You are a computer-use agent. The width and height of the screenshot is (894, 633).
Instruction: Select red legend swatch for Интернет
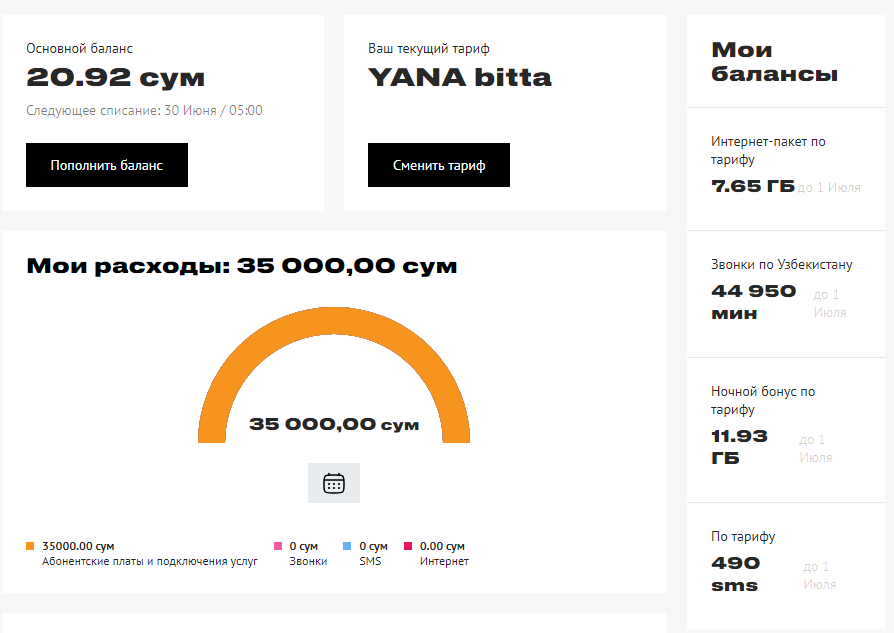pyautogui.click(x=408, y=546)
